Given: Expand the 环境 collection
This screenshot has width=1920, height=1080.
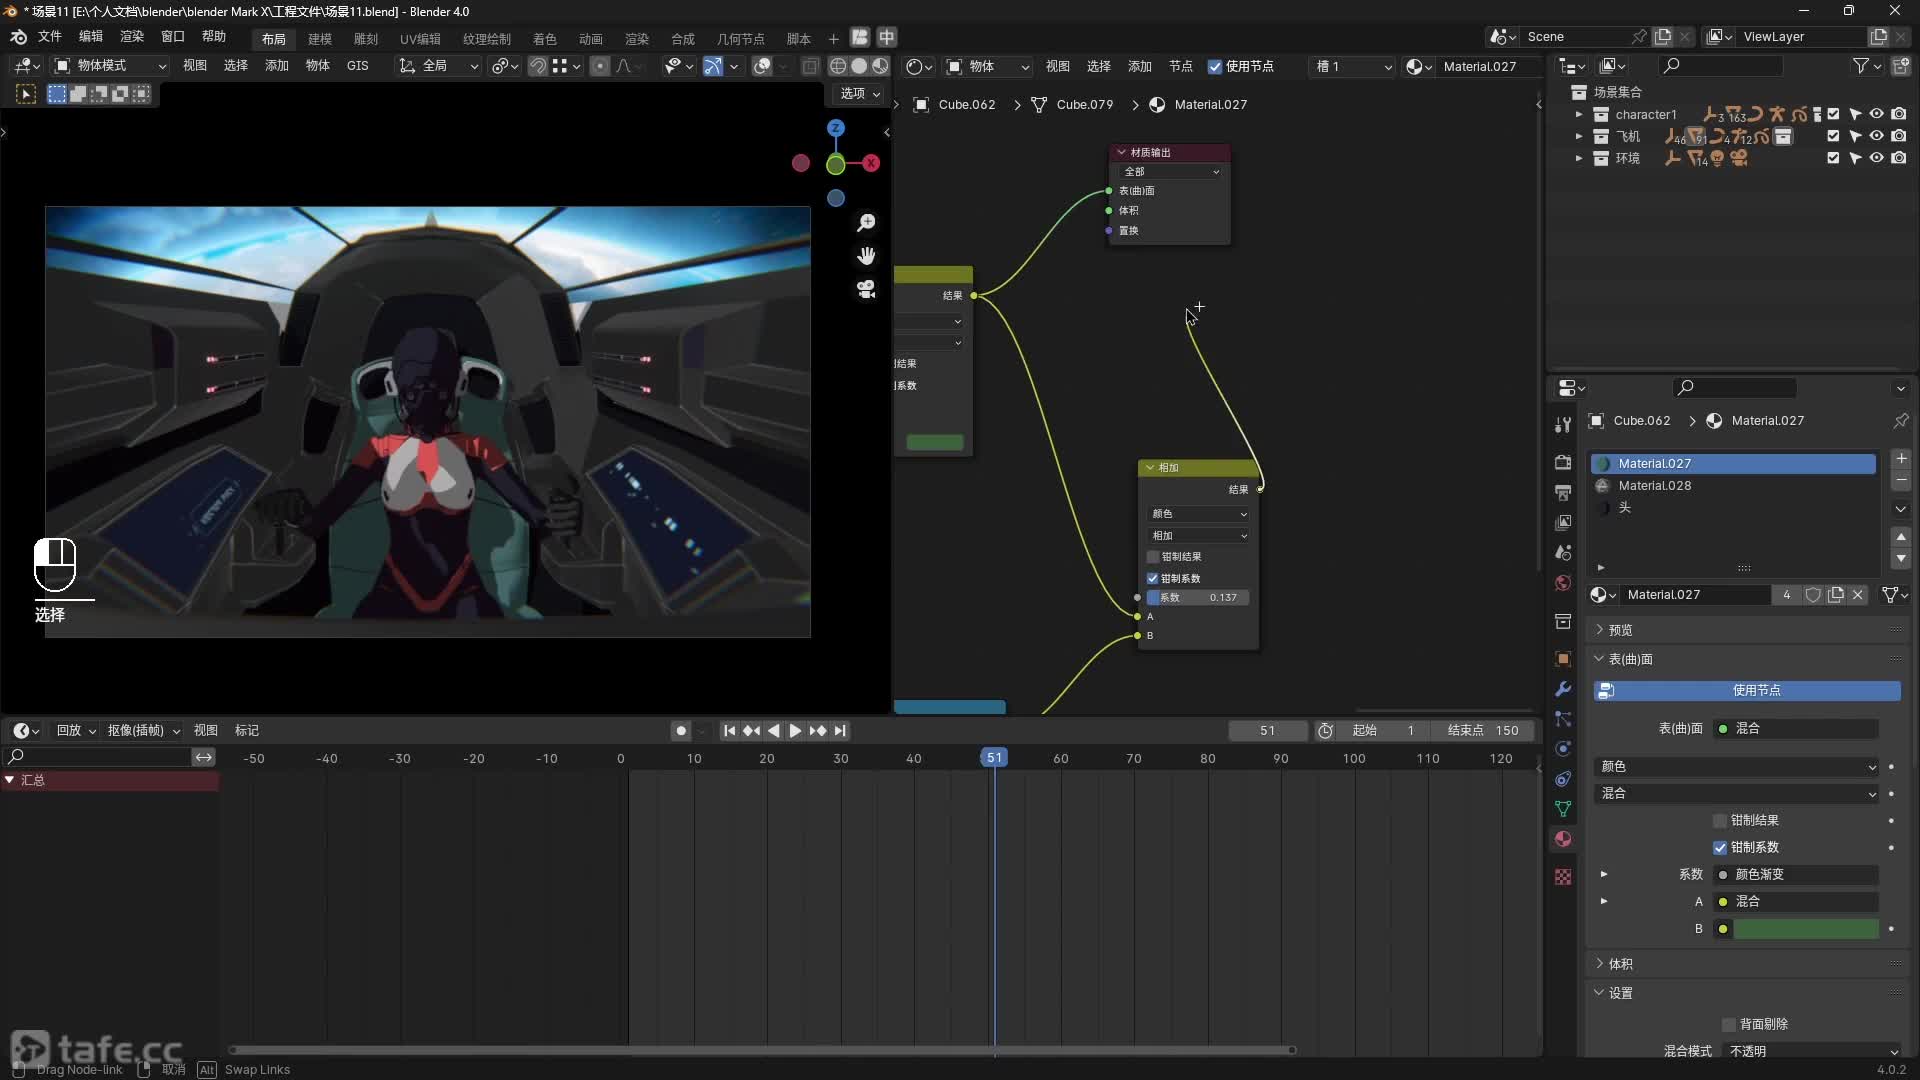Looking at the screenshot, I should tap(1579, 158).
